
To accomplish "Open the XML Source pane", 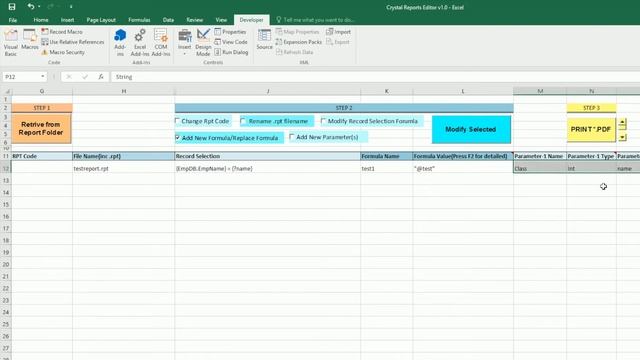I will (x=264, y=40).
